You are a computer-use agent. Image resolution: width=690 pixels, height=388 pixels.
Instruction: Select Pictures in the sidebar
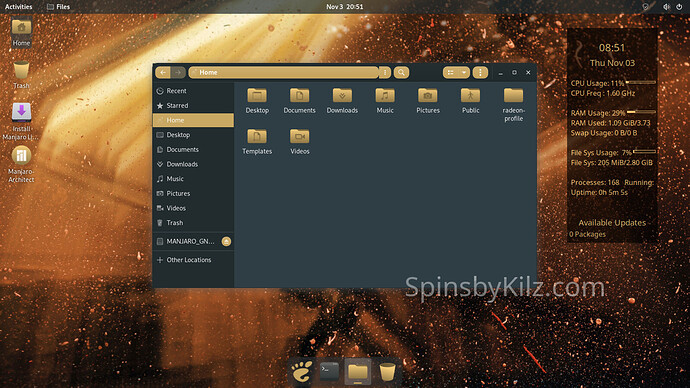click(193, 194)
